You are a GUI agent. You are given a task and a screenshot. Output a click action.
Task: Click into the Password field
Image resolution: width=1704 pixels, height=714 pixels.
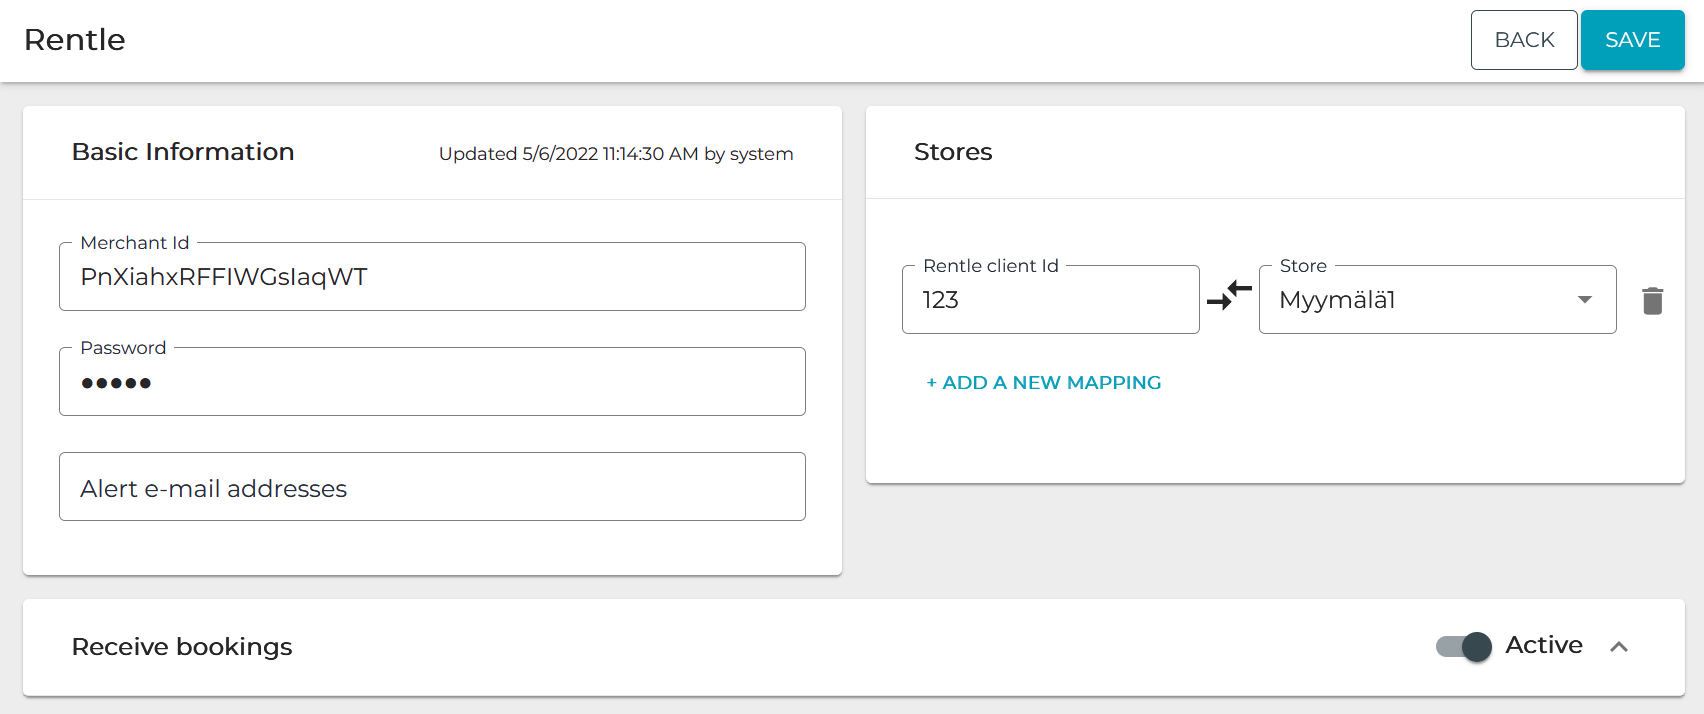tap(432, 382)
